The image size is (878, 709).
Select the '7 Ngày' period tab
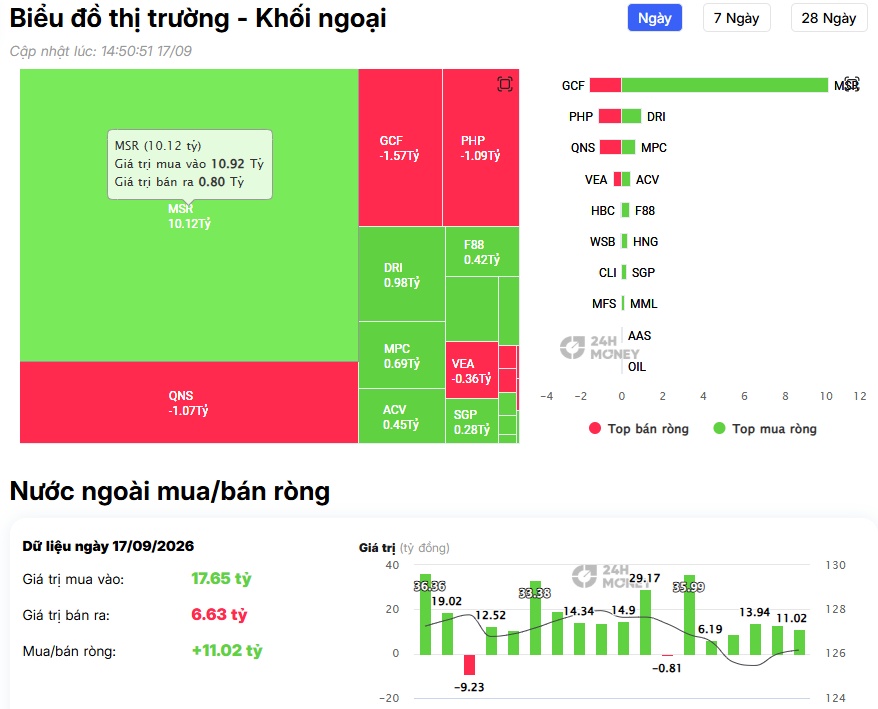(x=736, y=18)
